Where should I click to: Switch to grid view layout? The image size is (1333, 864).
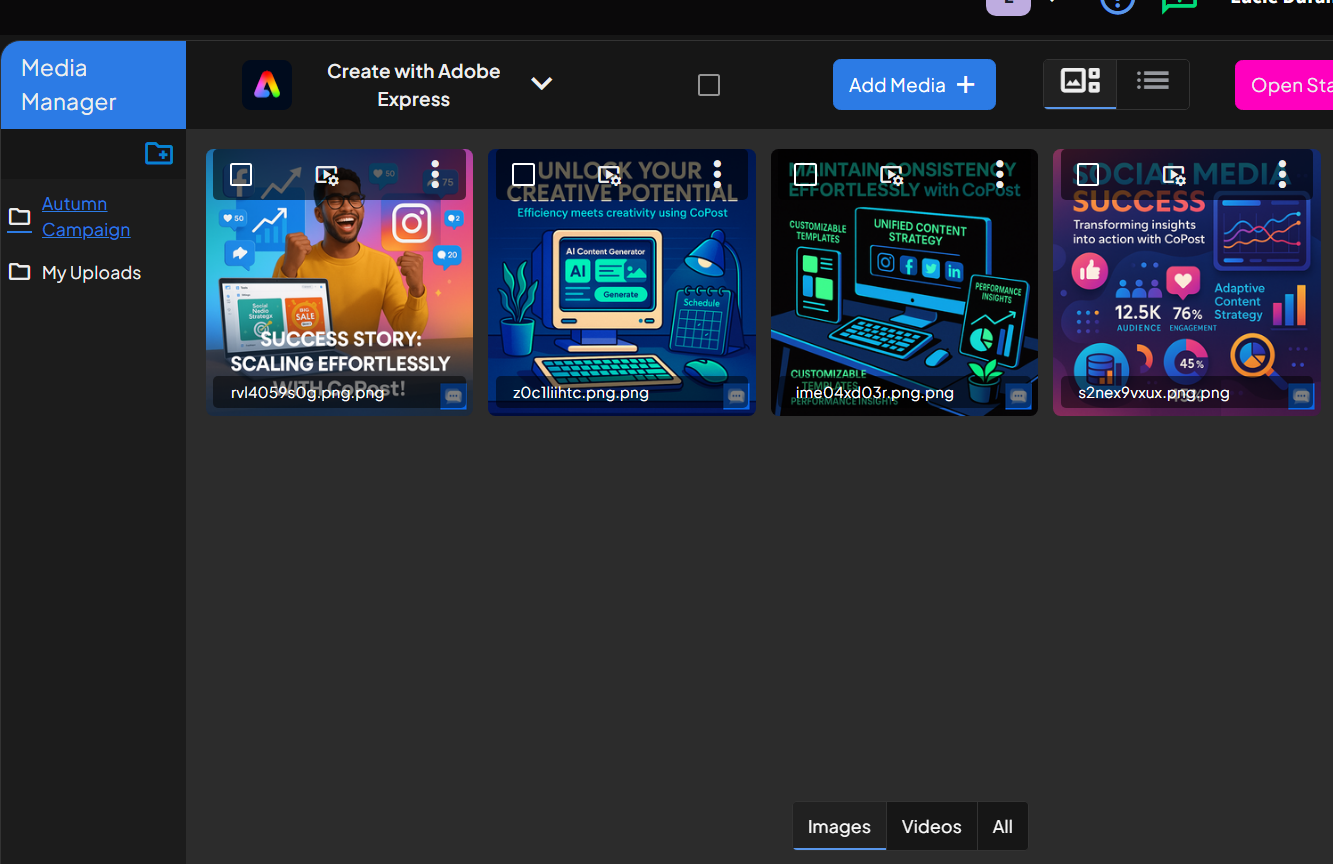[x=1080, y=82]
